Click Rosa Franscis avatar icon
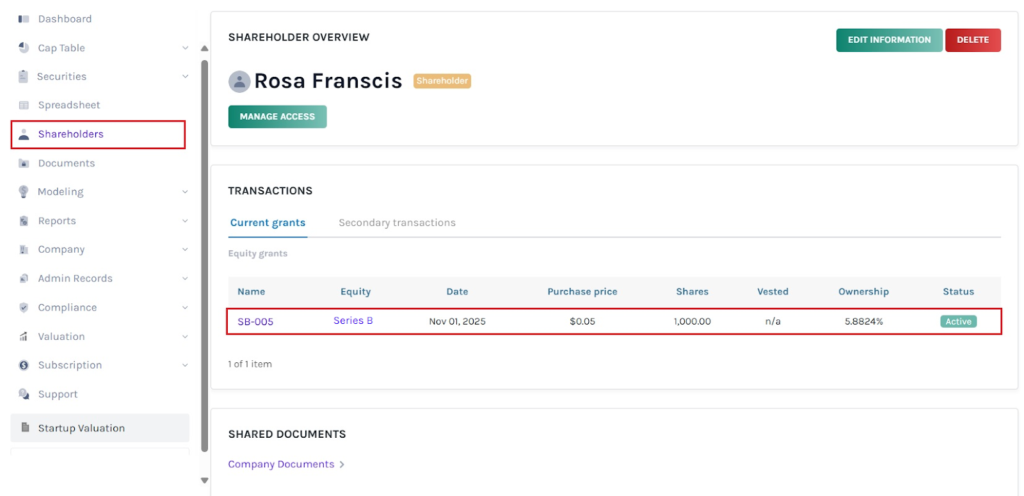Image resolution: width=1024 pixels, height=496 pixels. pos(239,82)
